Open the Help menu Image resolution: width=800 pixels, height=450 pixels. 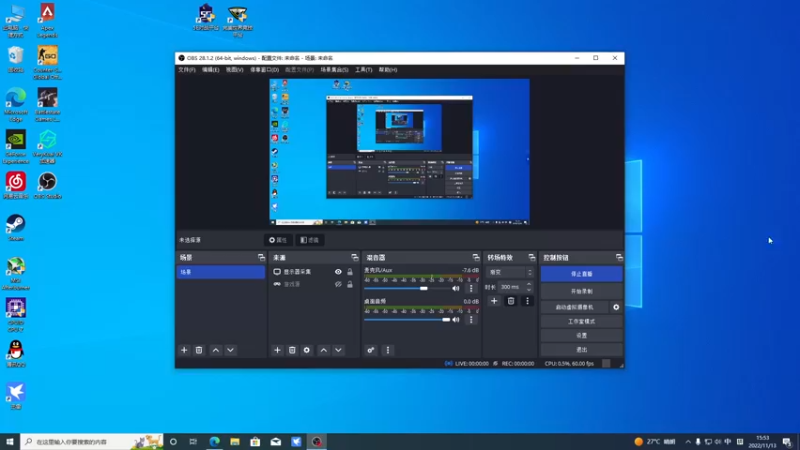point(388,70)
